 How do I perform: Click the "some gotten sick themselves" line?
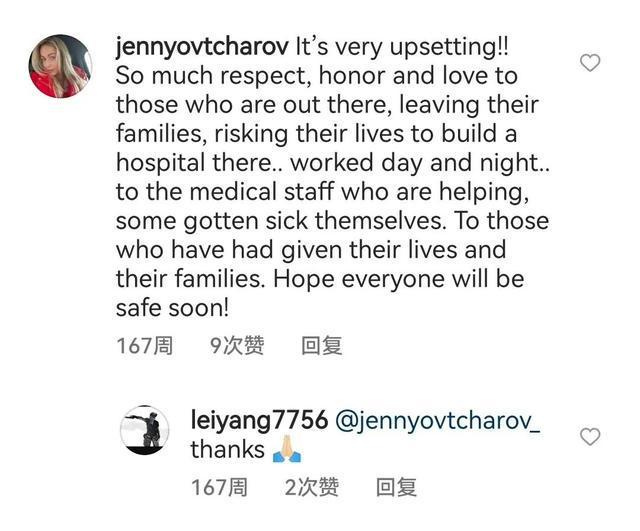[279, 221]
